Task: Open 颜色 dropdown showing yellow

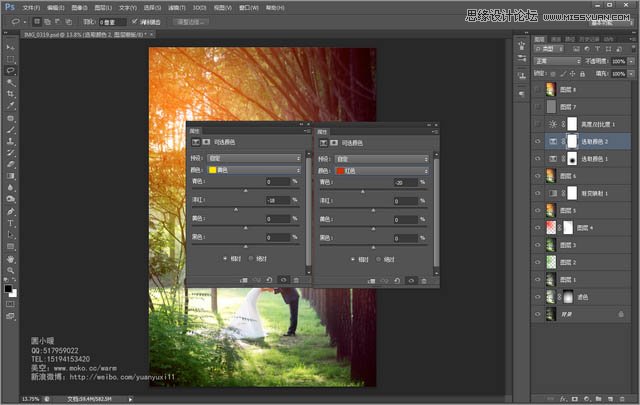Action: tap(254, 170)
